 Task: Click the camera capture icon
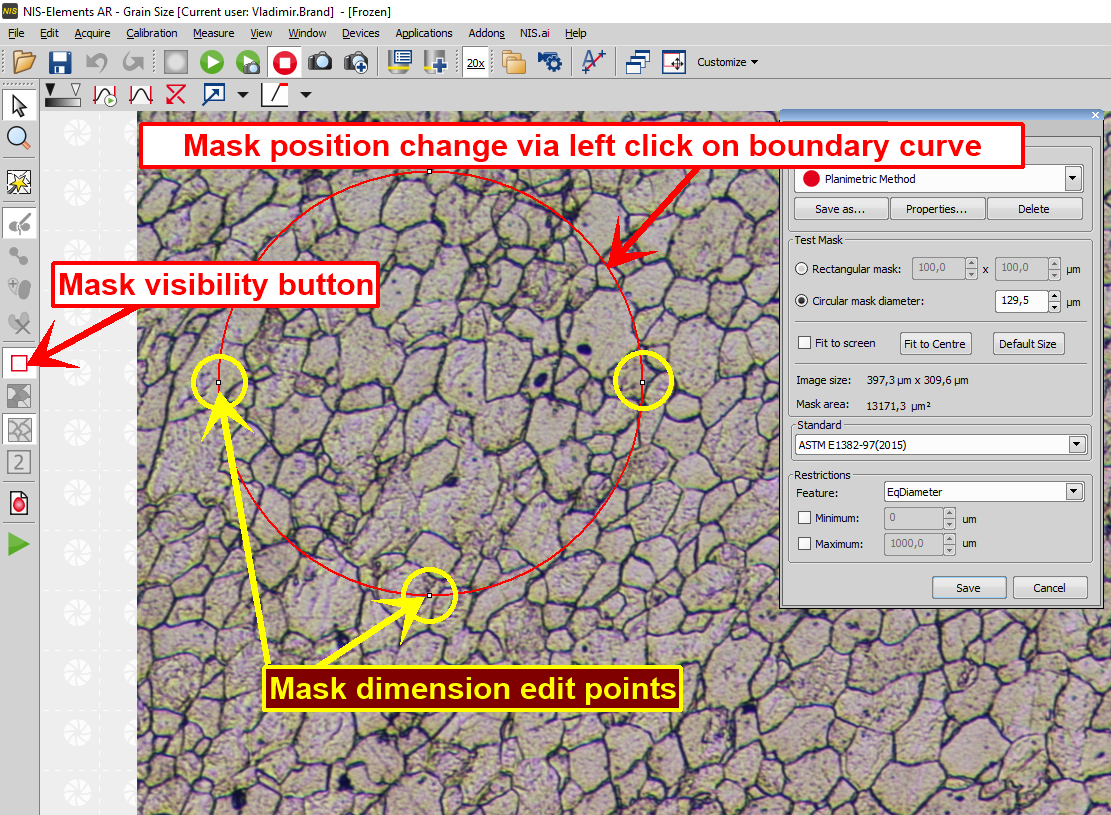[320, 62]
